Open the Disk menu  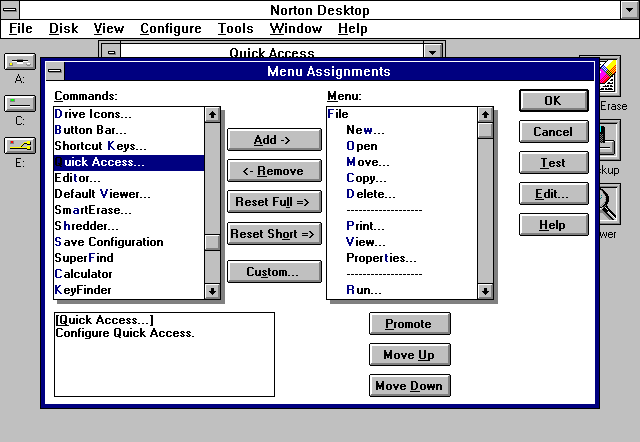coord(63,29)
